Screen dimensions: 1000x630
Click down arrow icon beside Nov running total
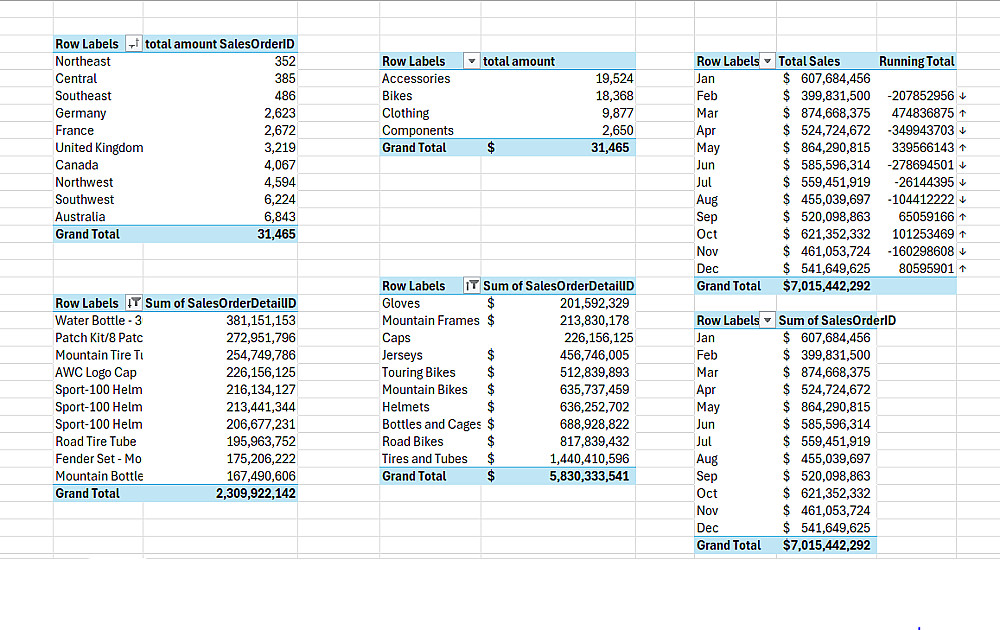(962, 252)
